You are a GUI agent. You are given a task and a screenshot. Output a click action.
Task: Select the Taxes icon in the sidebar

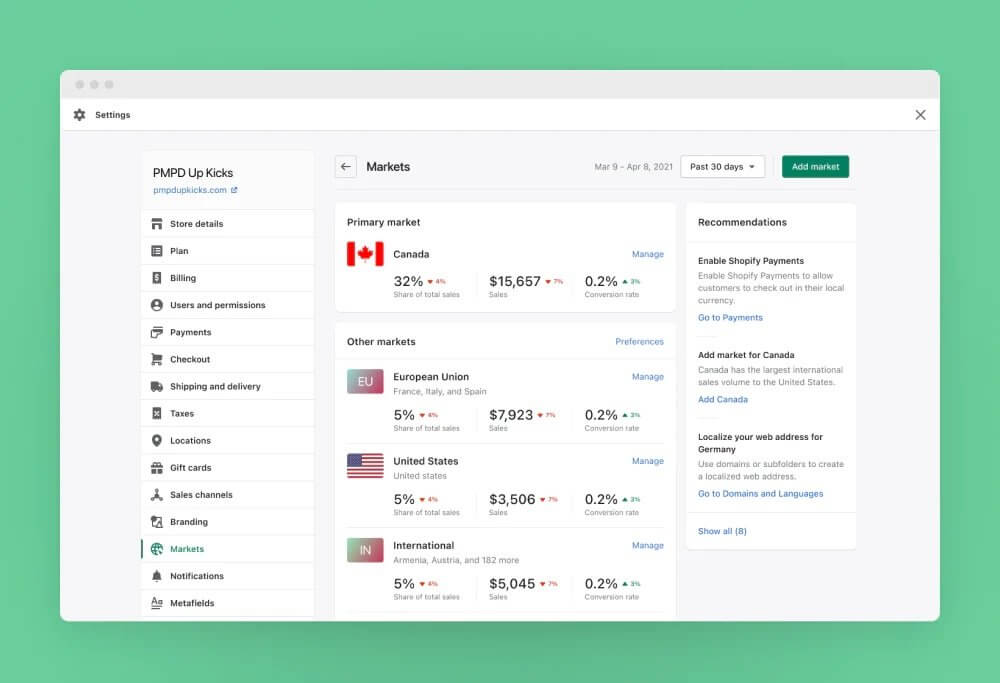[x=156, y=413]
